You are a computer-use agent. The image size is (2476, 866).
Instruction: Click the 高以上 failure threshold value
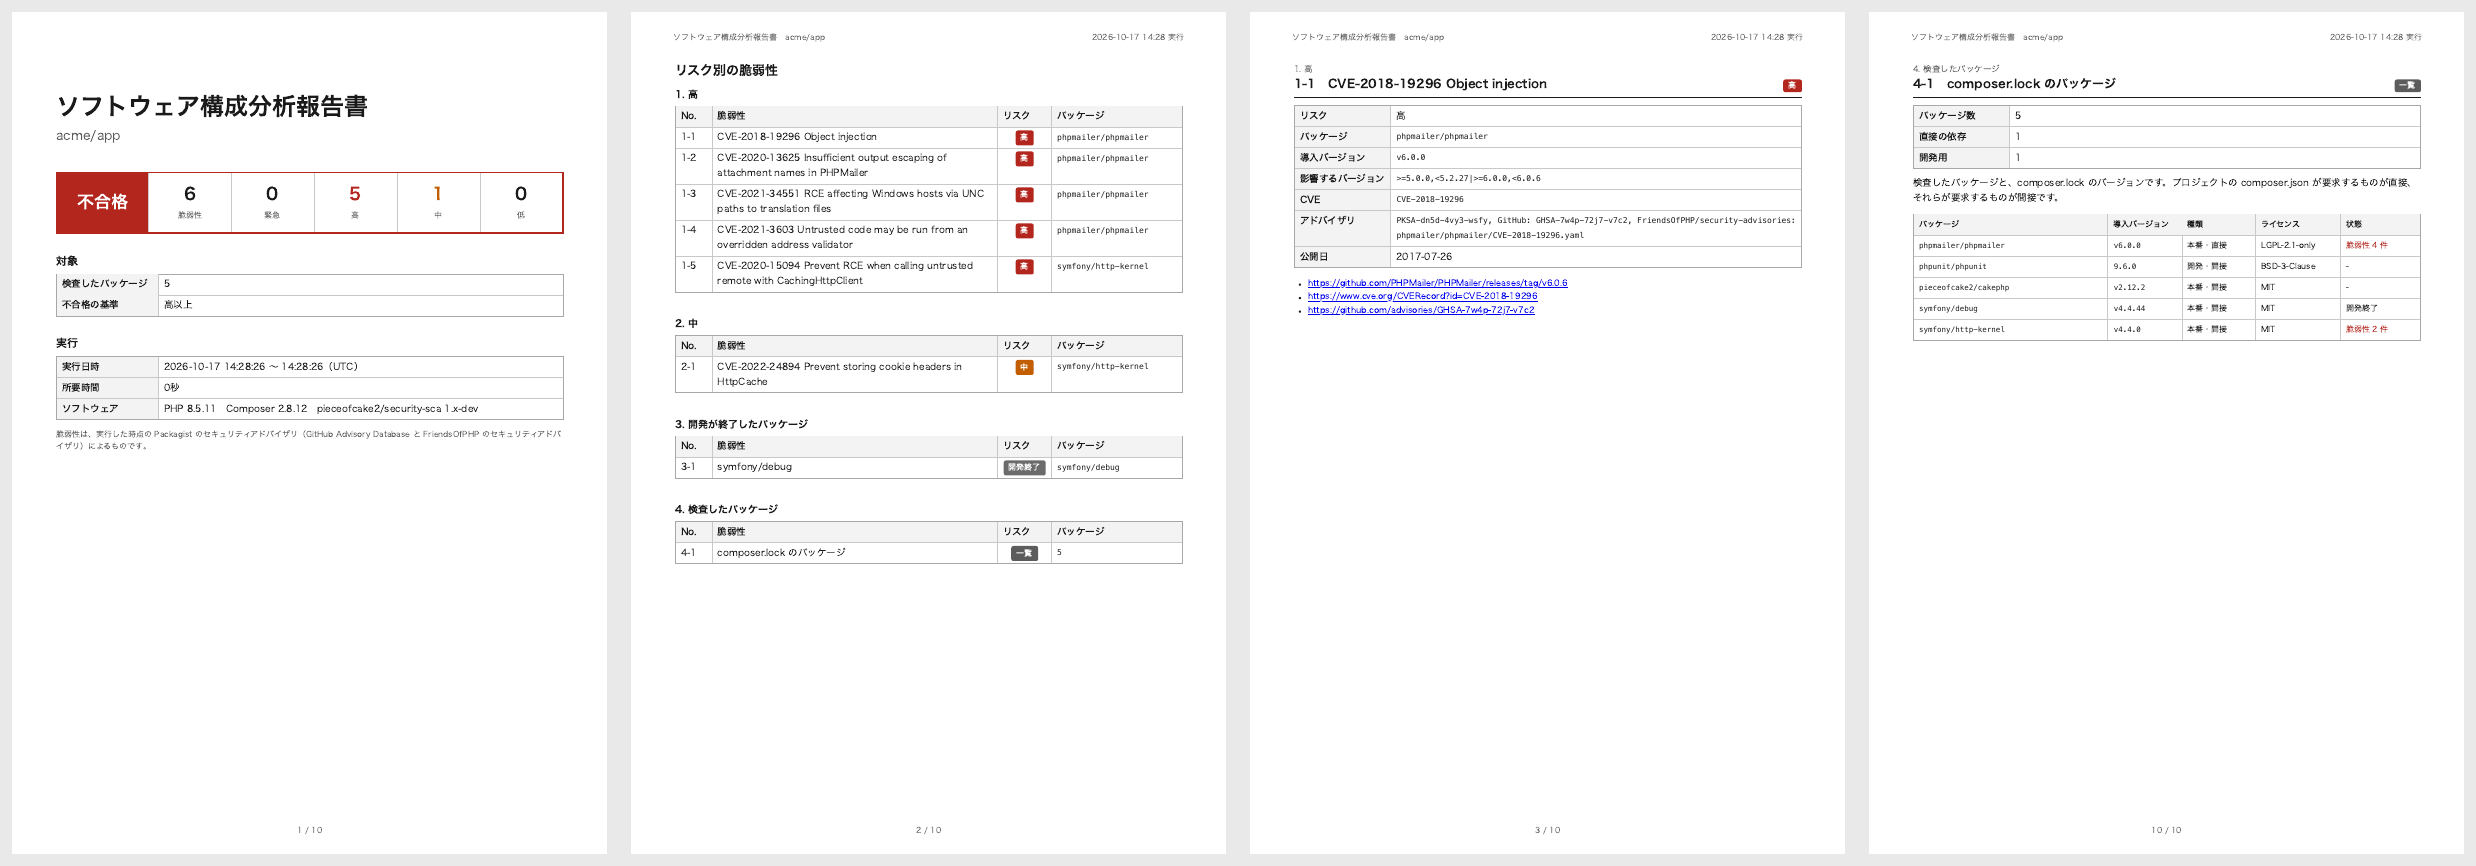178,305
